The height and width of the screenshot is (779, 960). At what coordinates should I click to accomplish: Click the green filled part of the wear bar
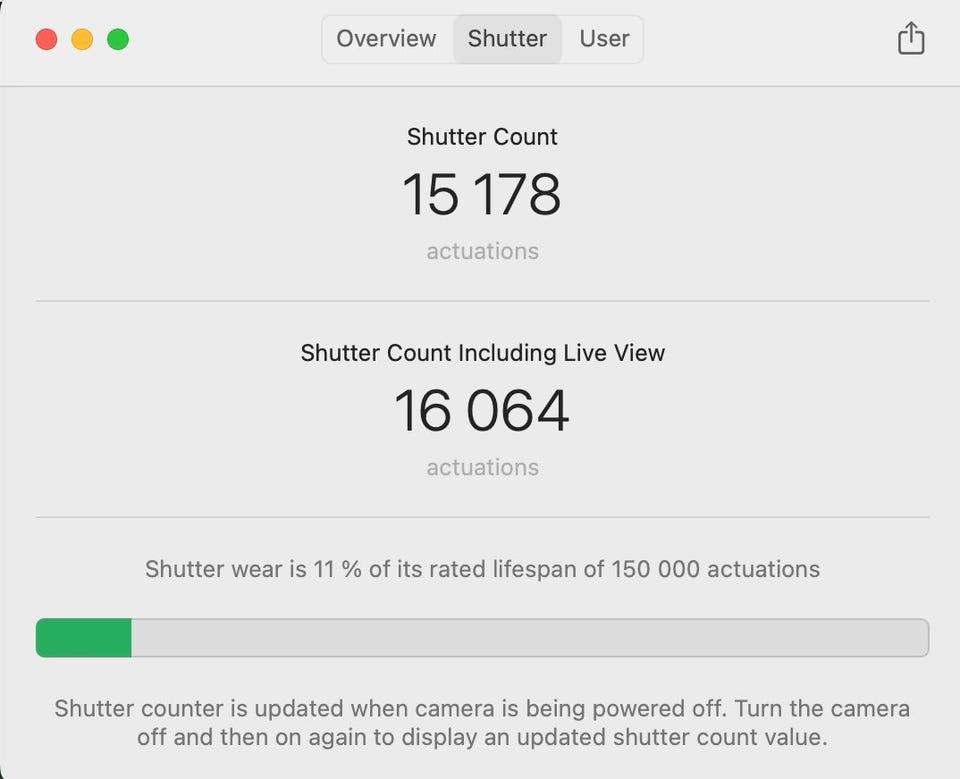point(84,638)
